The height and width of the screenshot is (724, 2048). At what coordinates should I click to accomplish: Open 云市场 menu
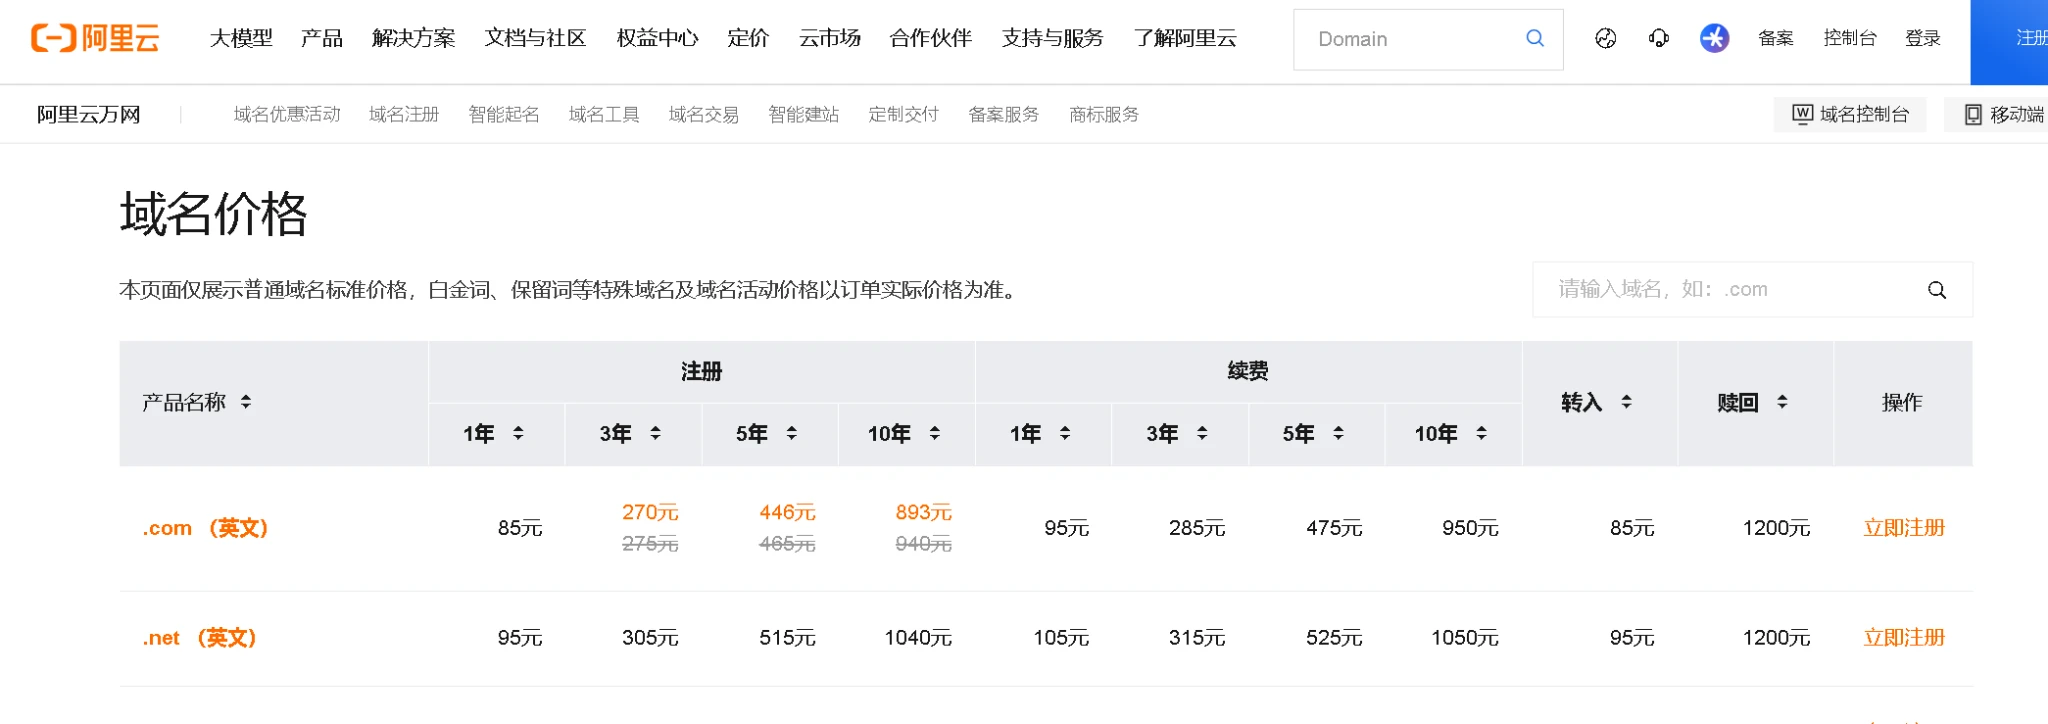[830, 38]
